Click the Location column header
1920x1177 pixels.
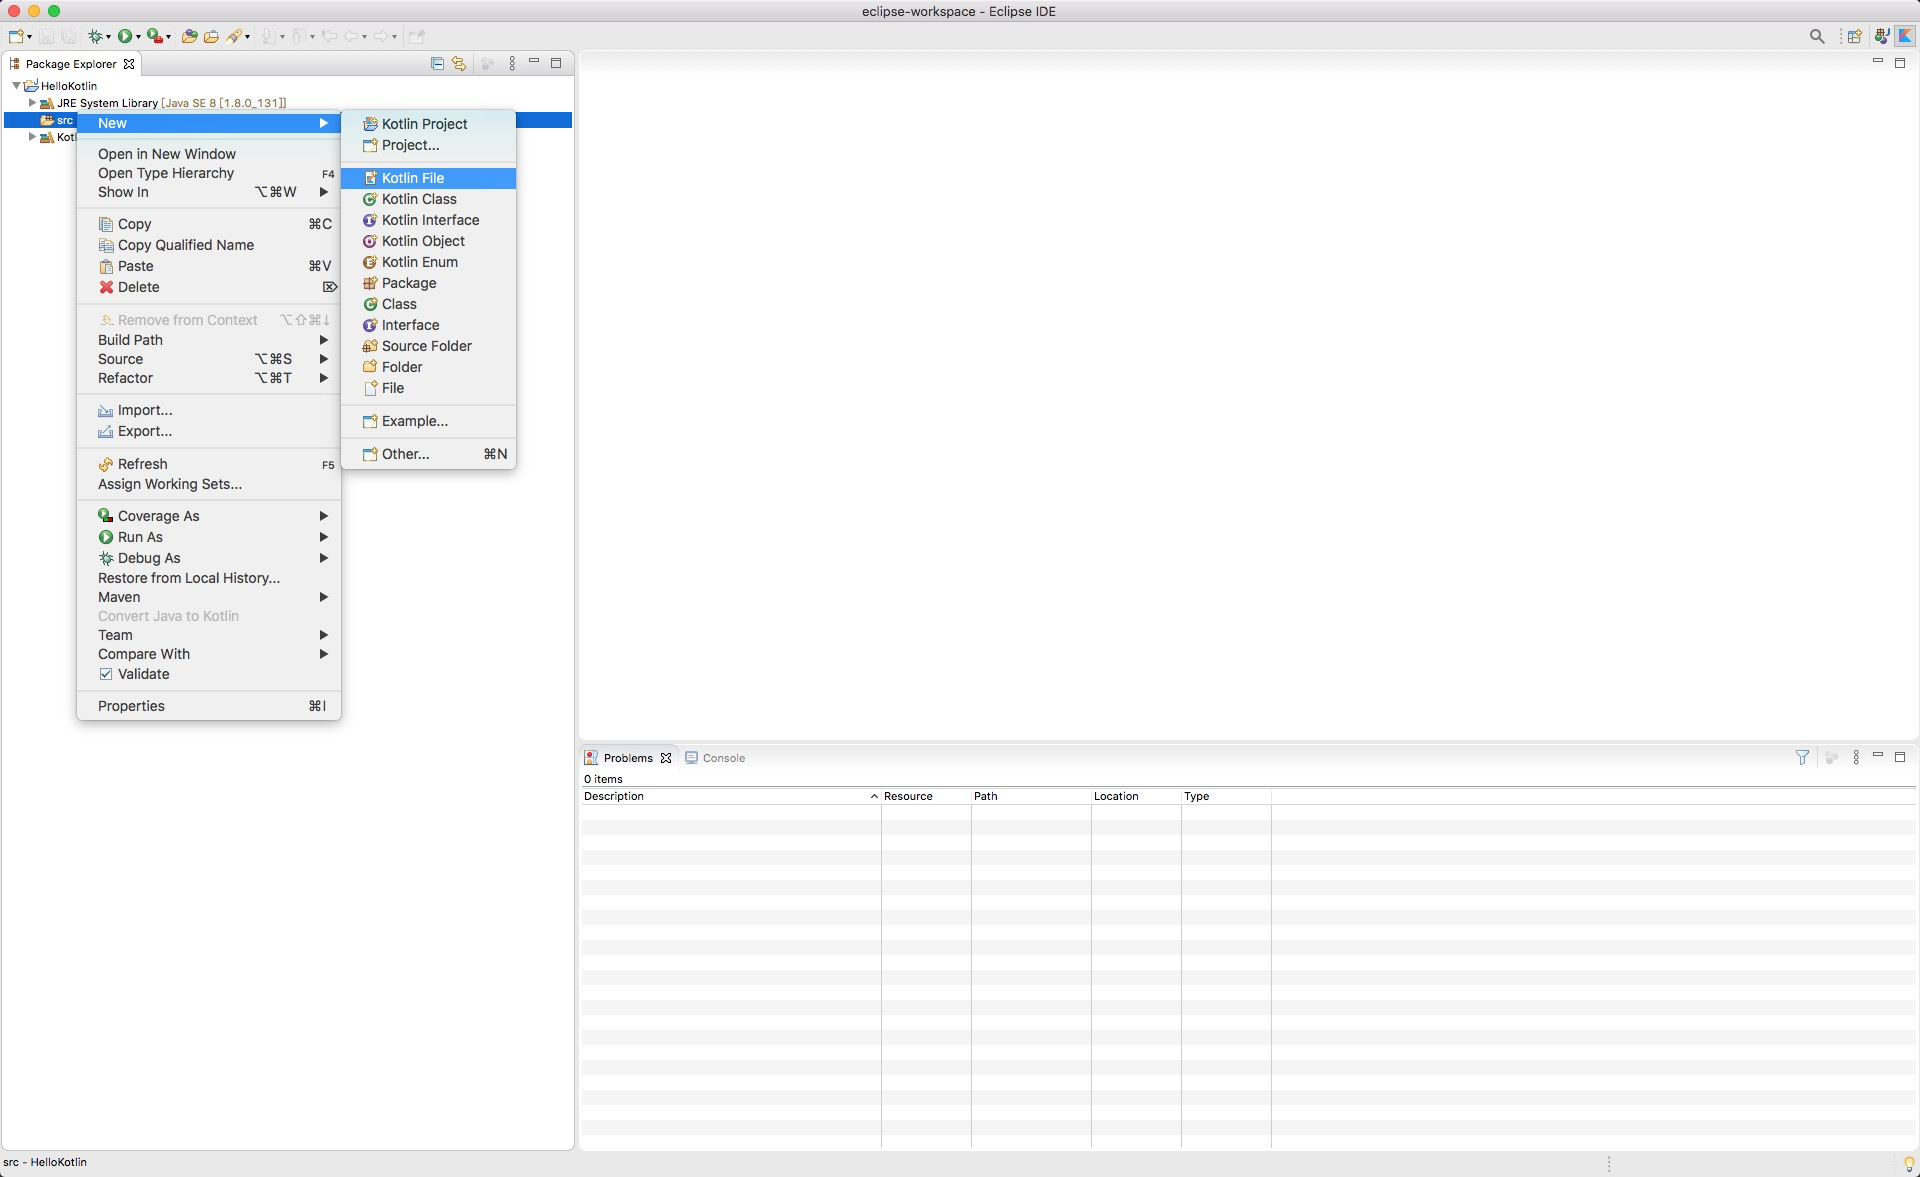click(1136, 796)
